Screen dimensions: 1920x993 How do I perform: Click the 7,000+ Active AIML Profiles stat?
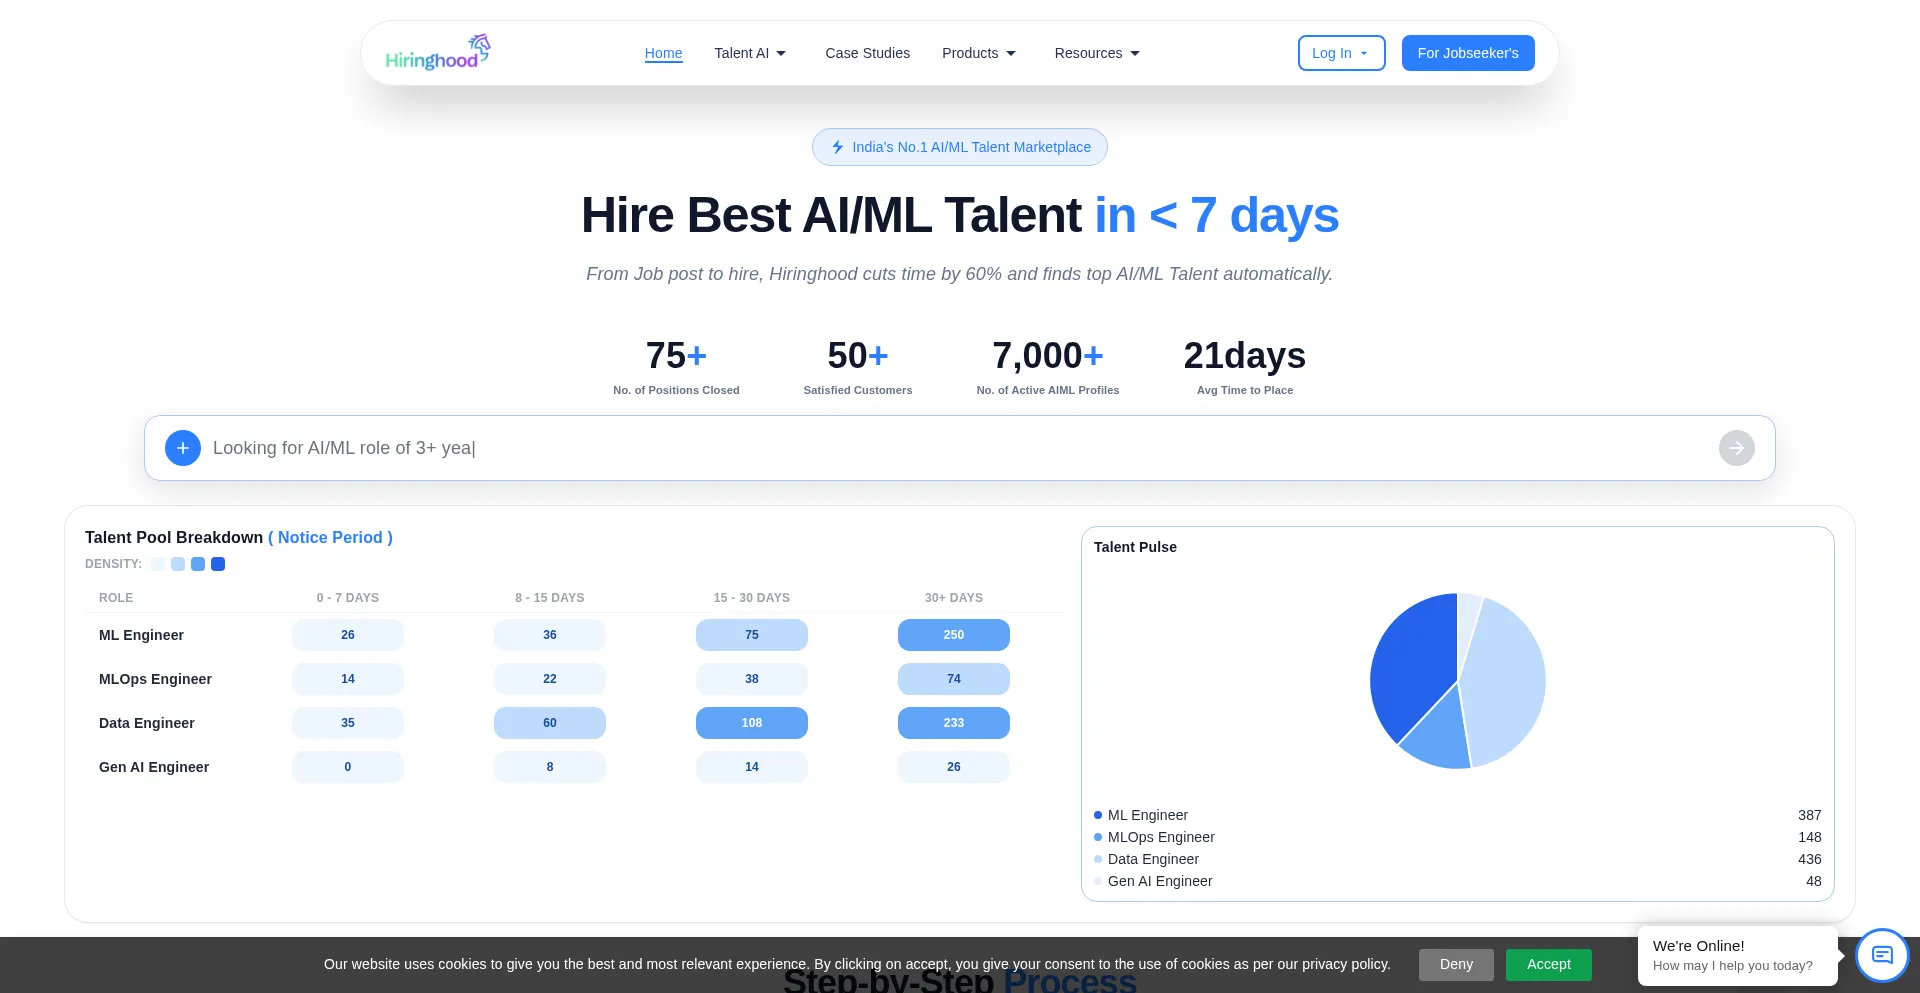click(1048, 367)
